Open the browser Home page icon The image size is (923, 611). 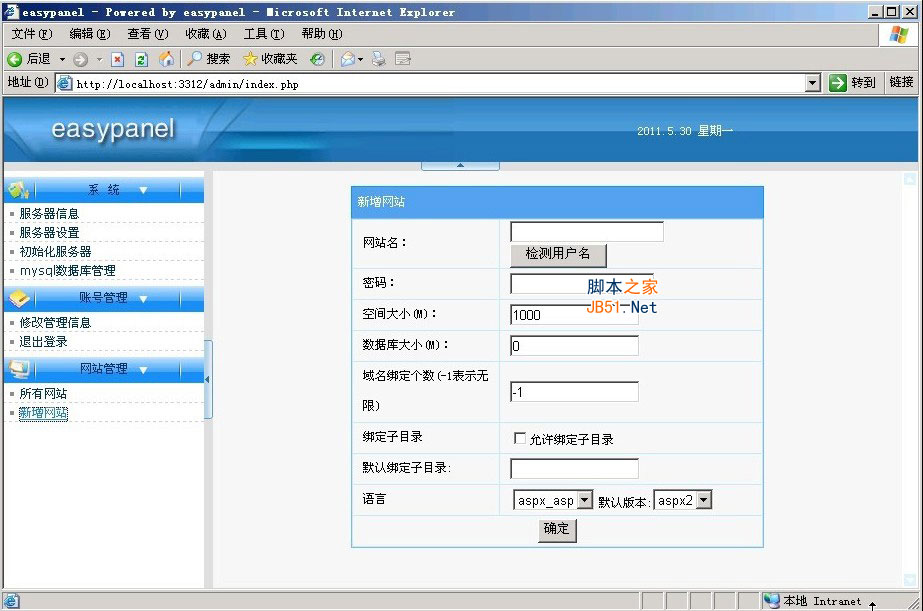pos(167,58)
